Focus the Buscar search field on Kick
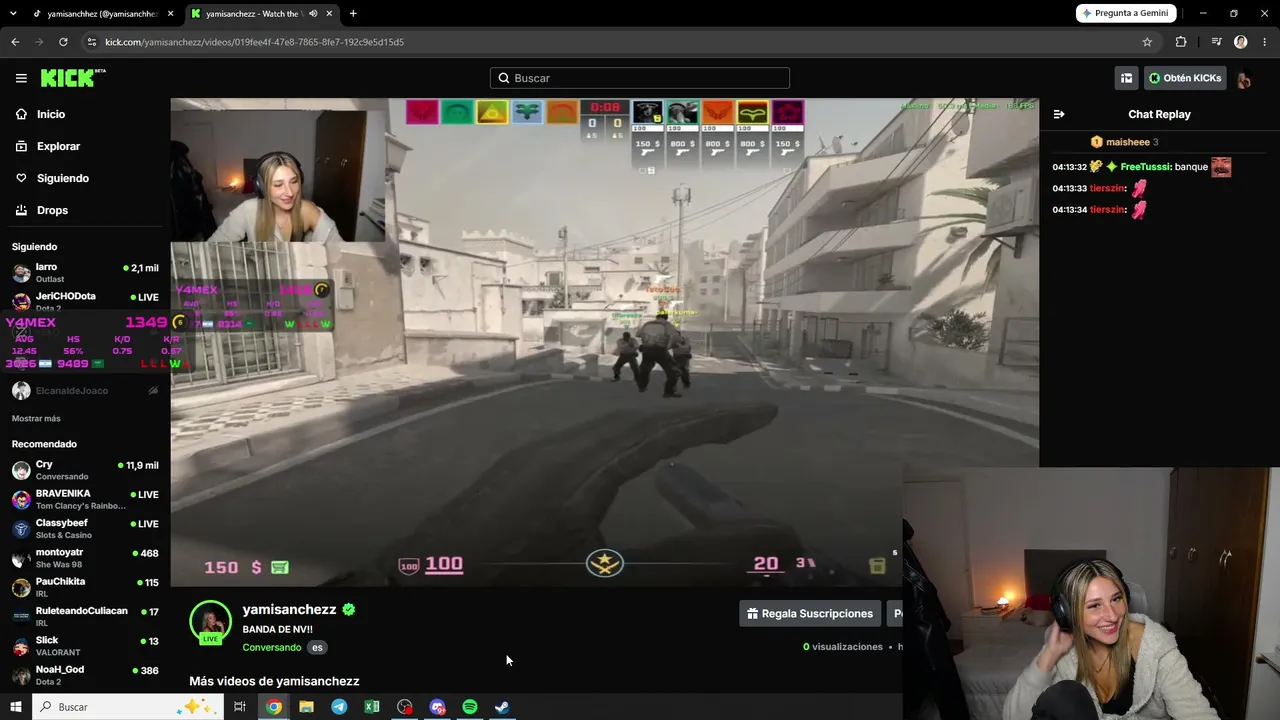The height and width of the screenshot is (720, 1280). (640, 78)
